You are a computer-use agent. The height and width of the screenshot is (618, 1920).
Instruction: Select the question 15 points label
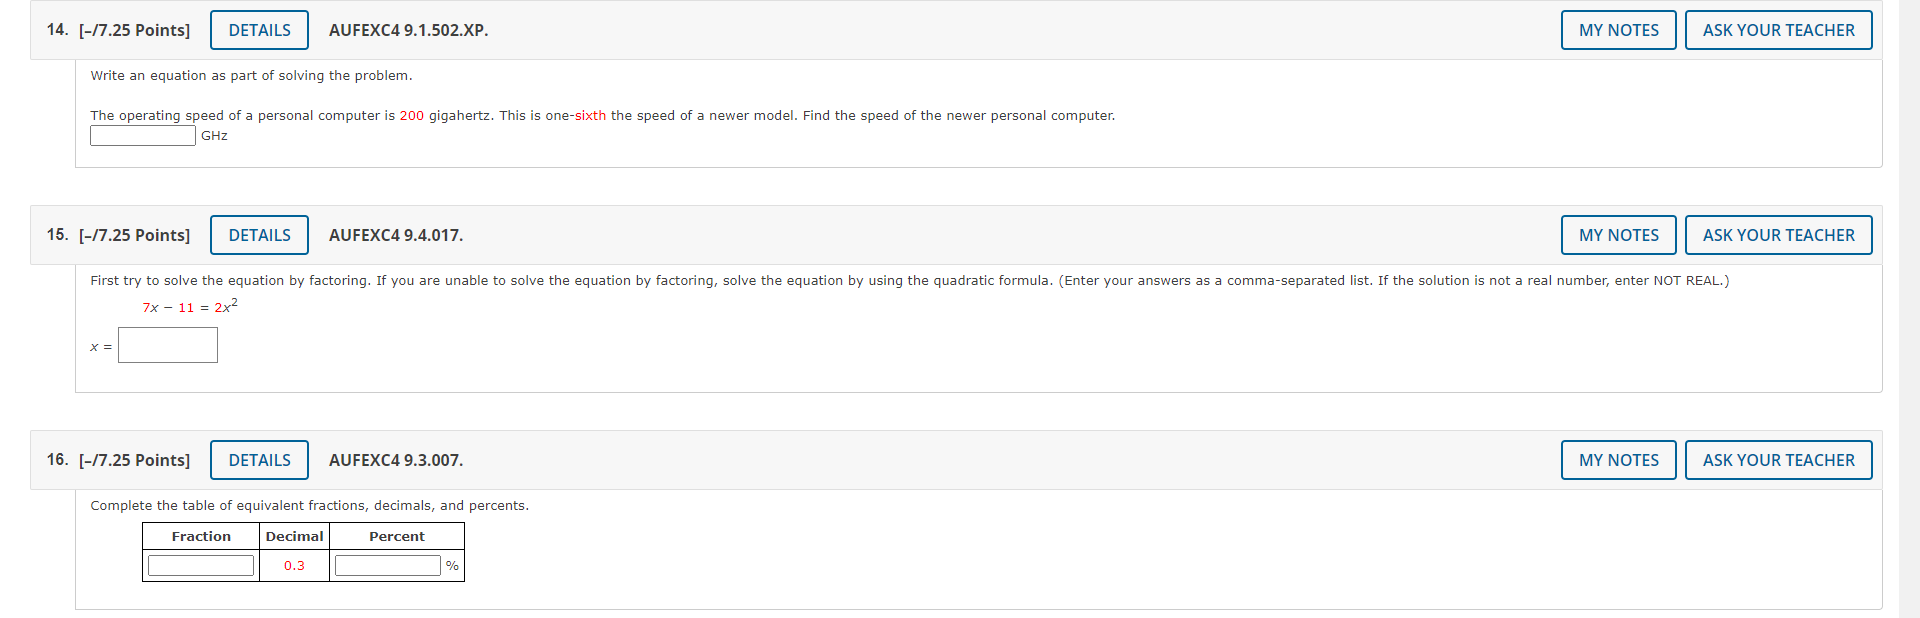(x=134, y=235)
